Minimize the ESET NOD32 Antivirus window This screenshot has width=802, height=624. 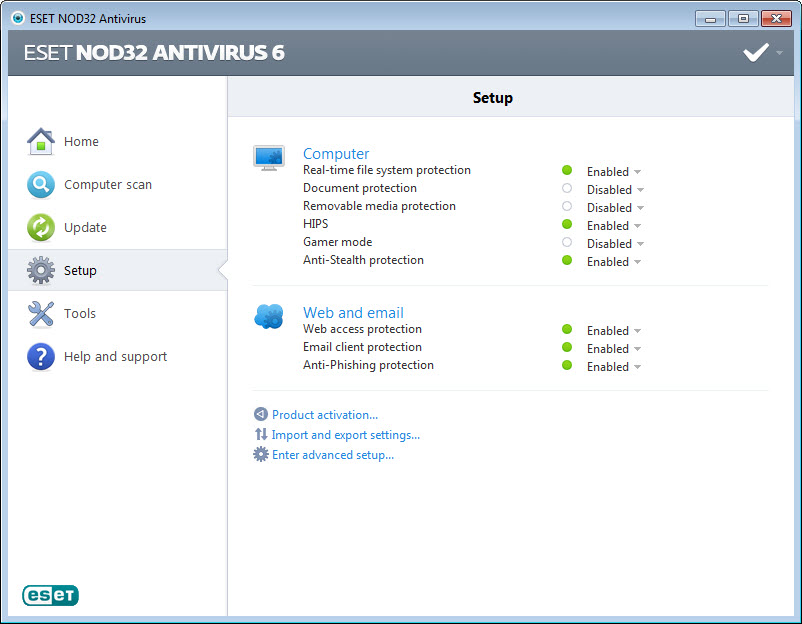pyautogui.click(x=710, y=19)
